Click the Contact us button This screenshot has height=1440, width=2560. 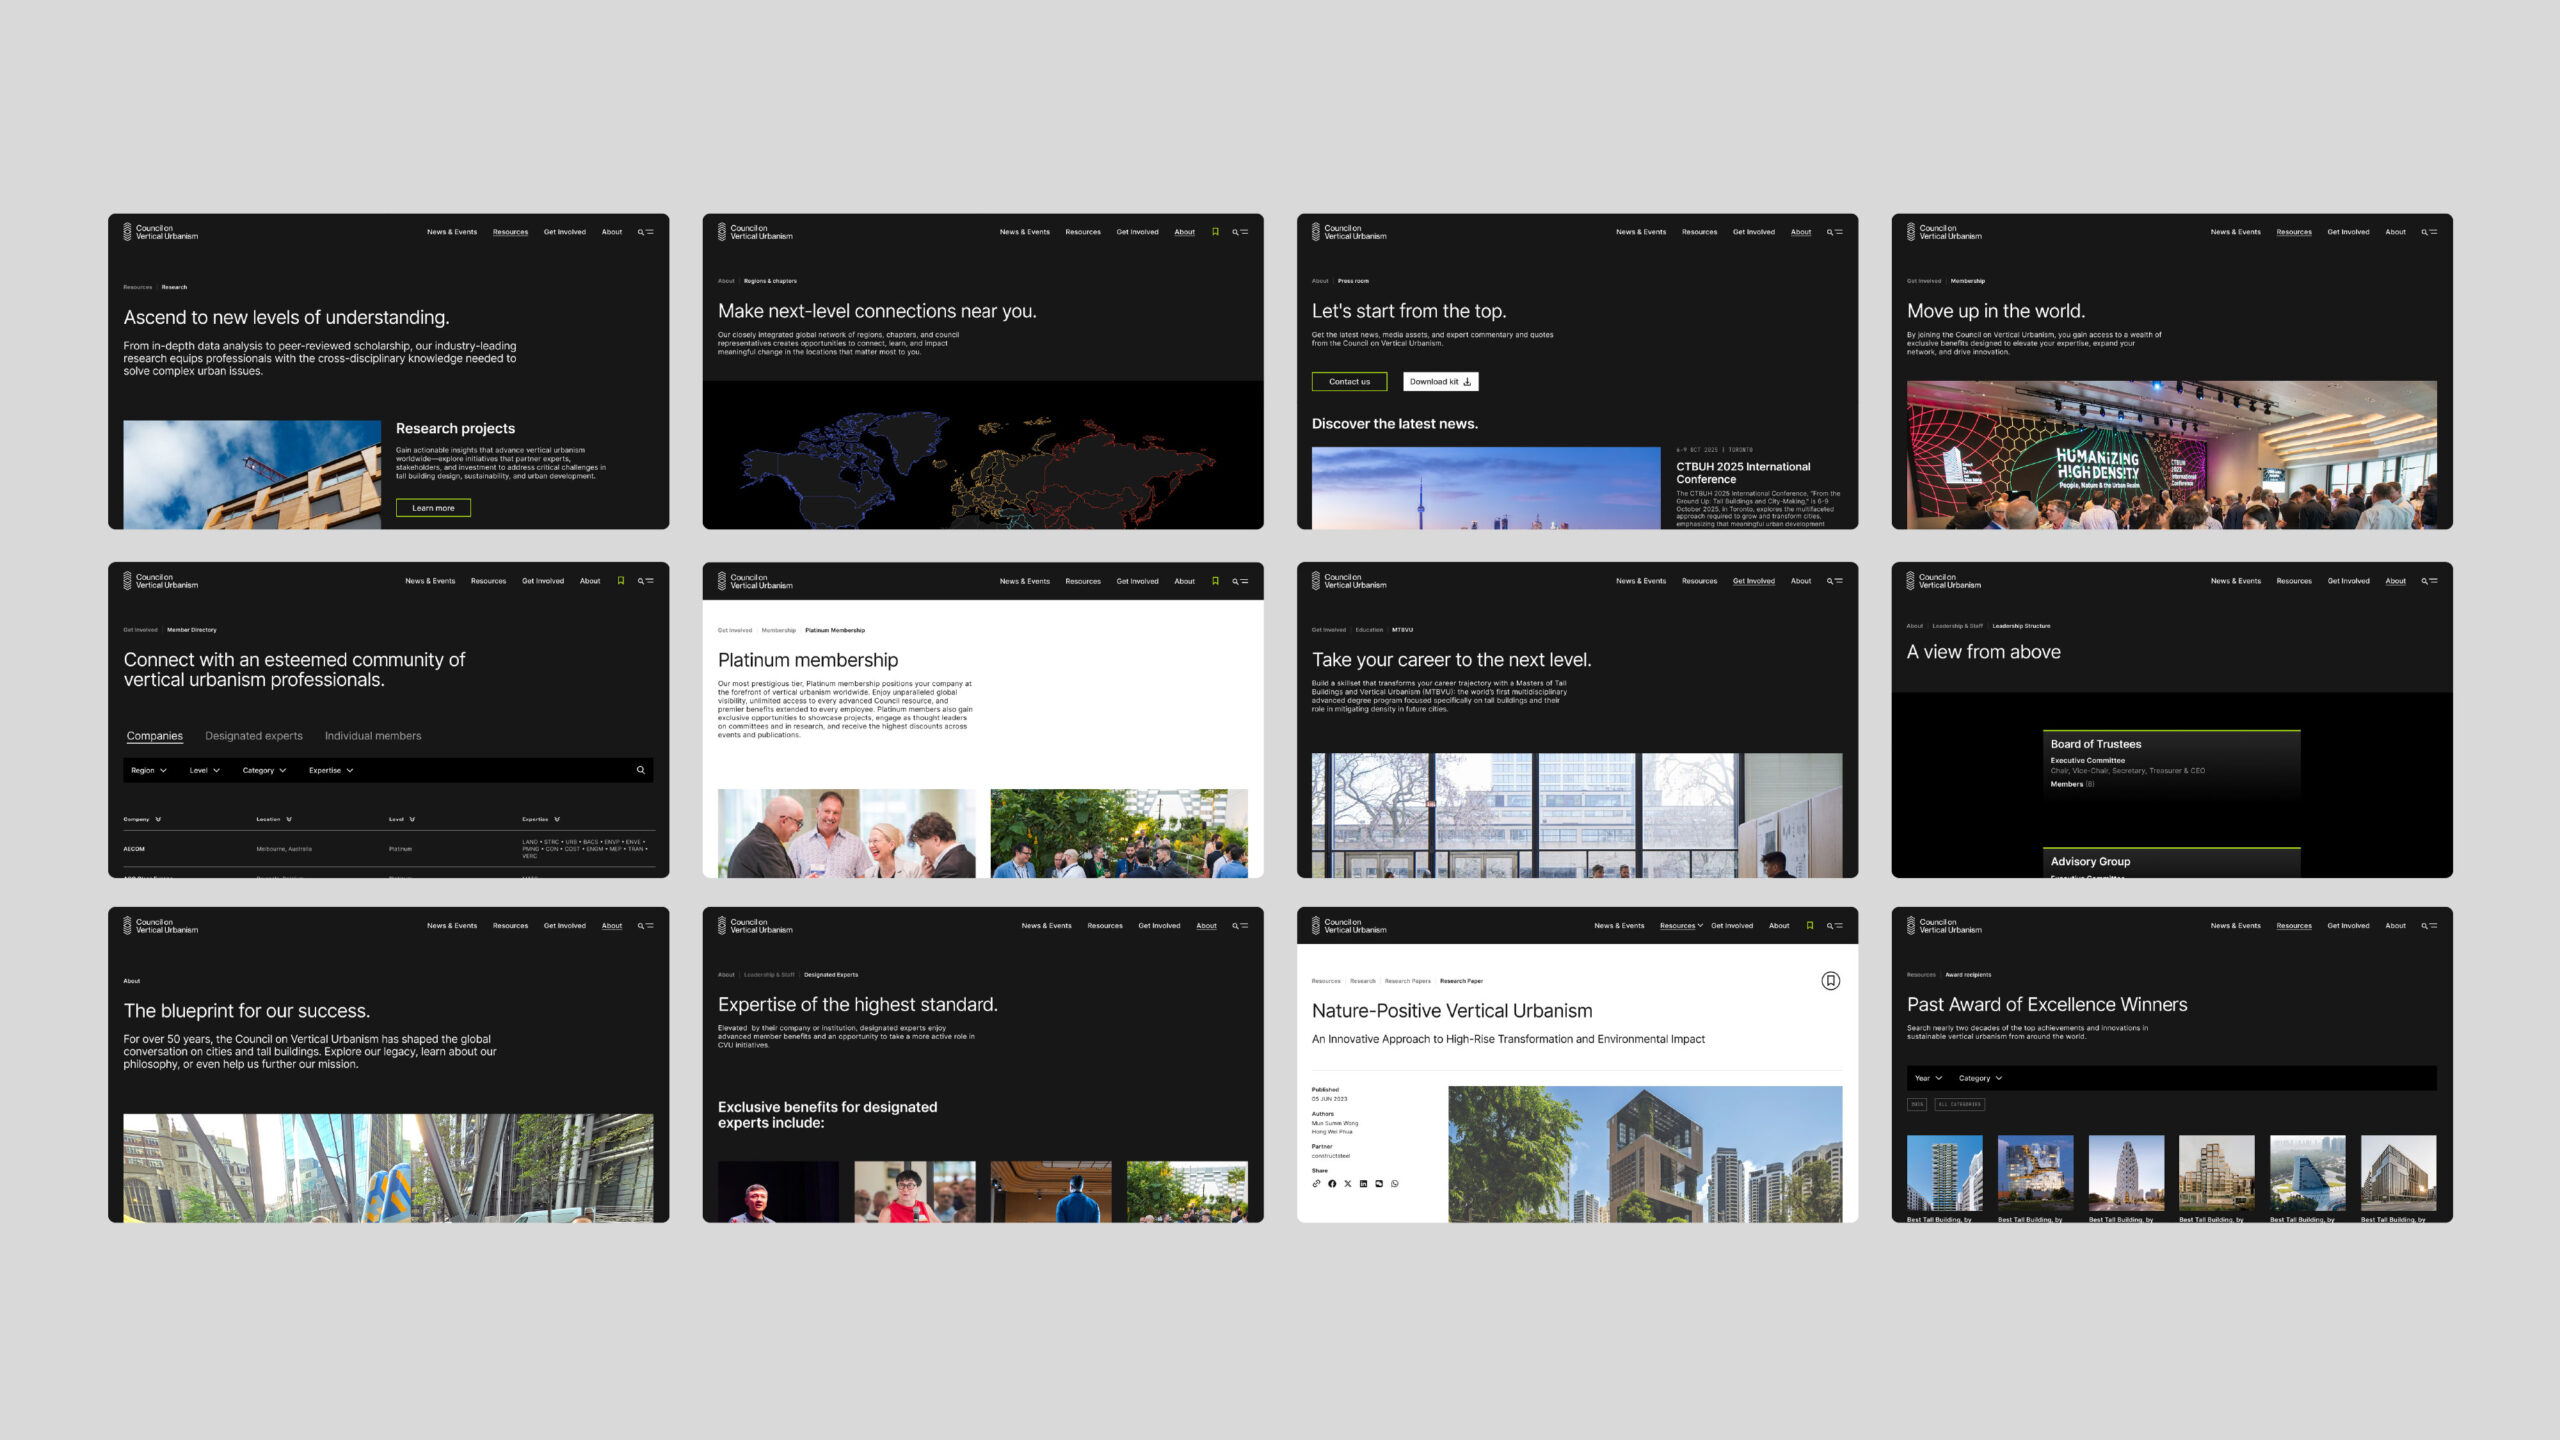click(x=1350, y=381)
